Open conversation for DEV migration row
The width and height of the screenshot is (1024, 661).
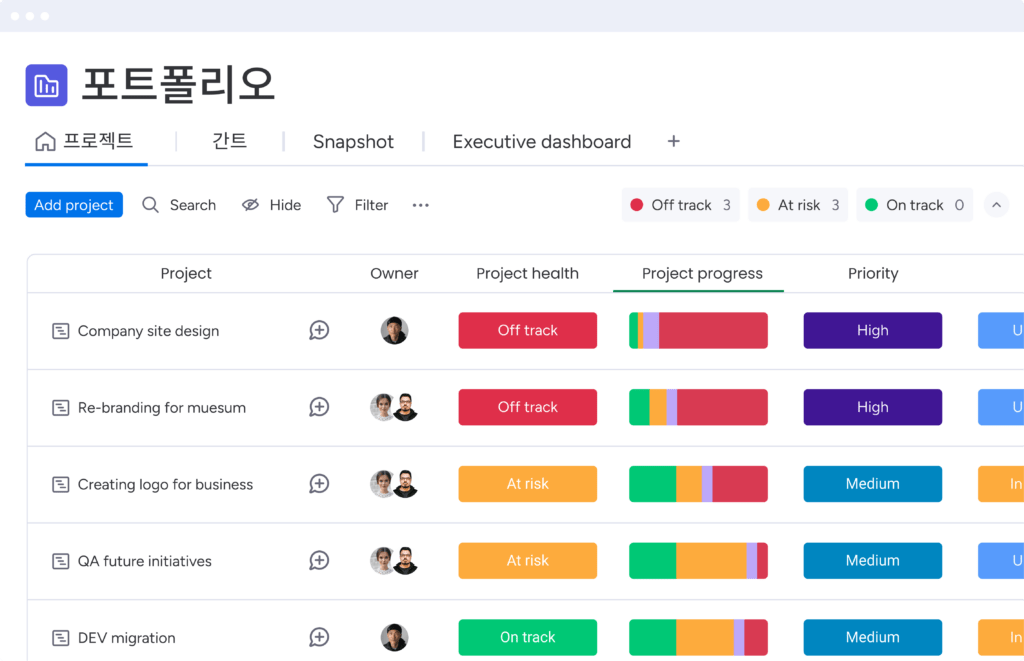319,637
